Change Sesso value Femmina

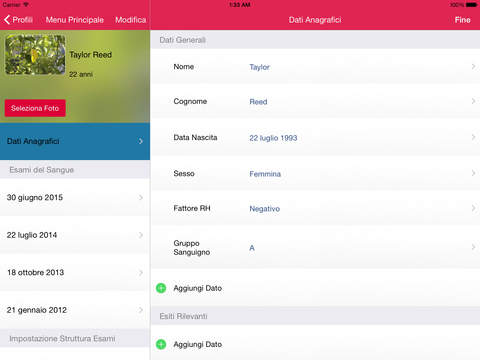(x=265, y=174)
